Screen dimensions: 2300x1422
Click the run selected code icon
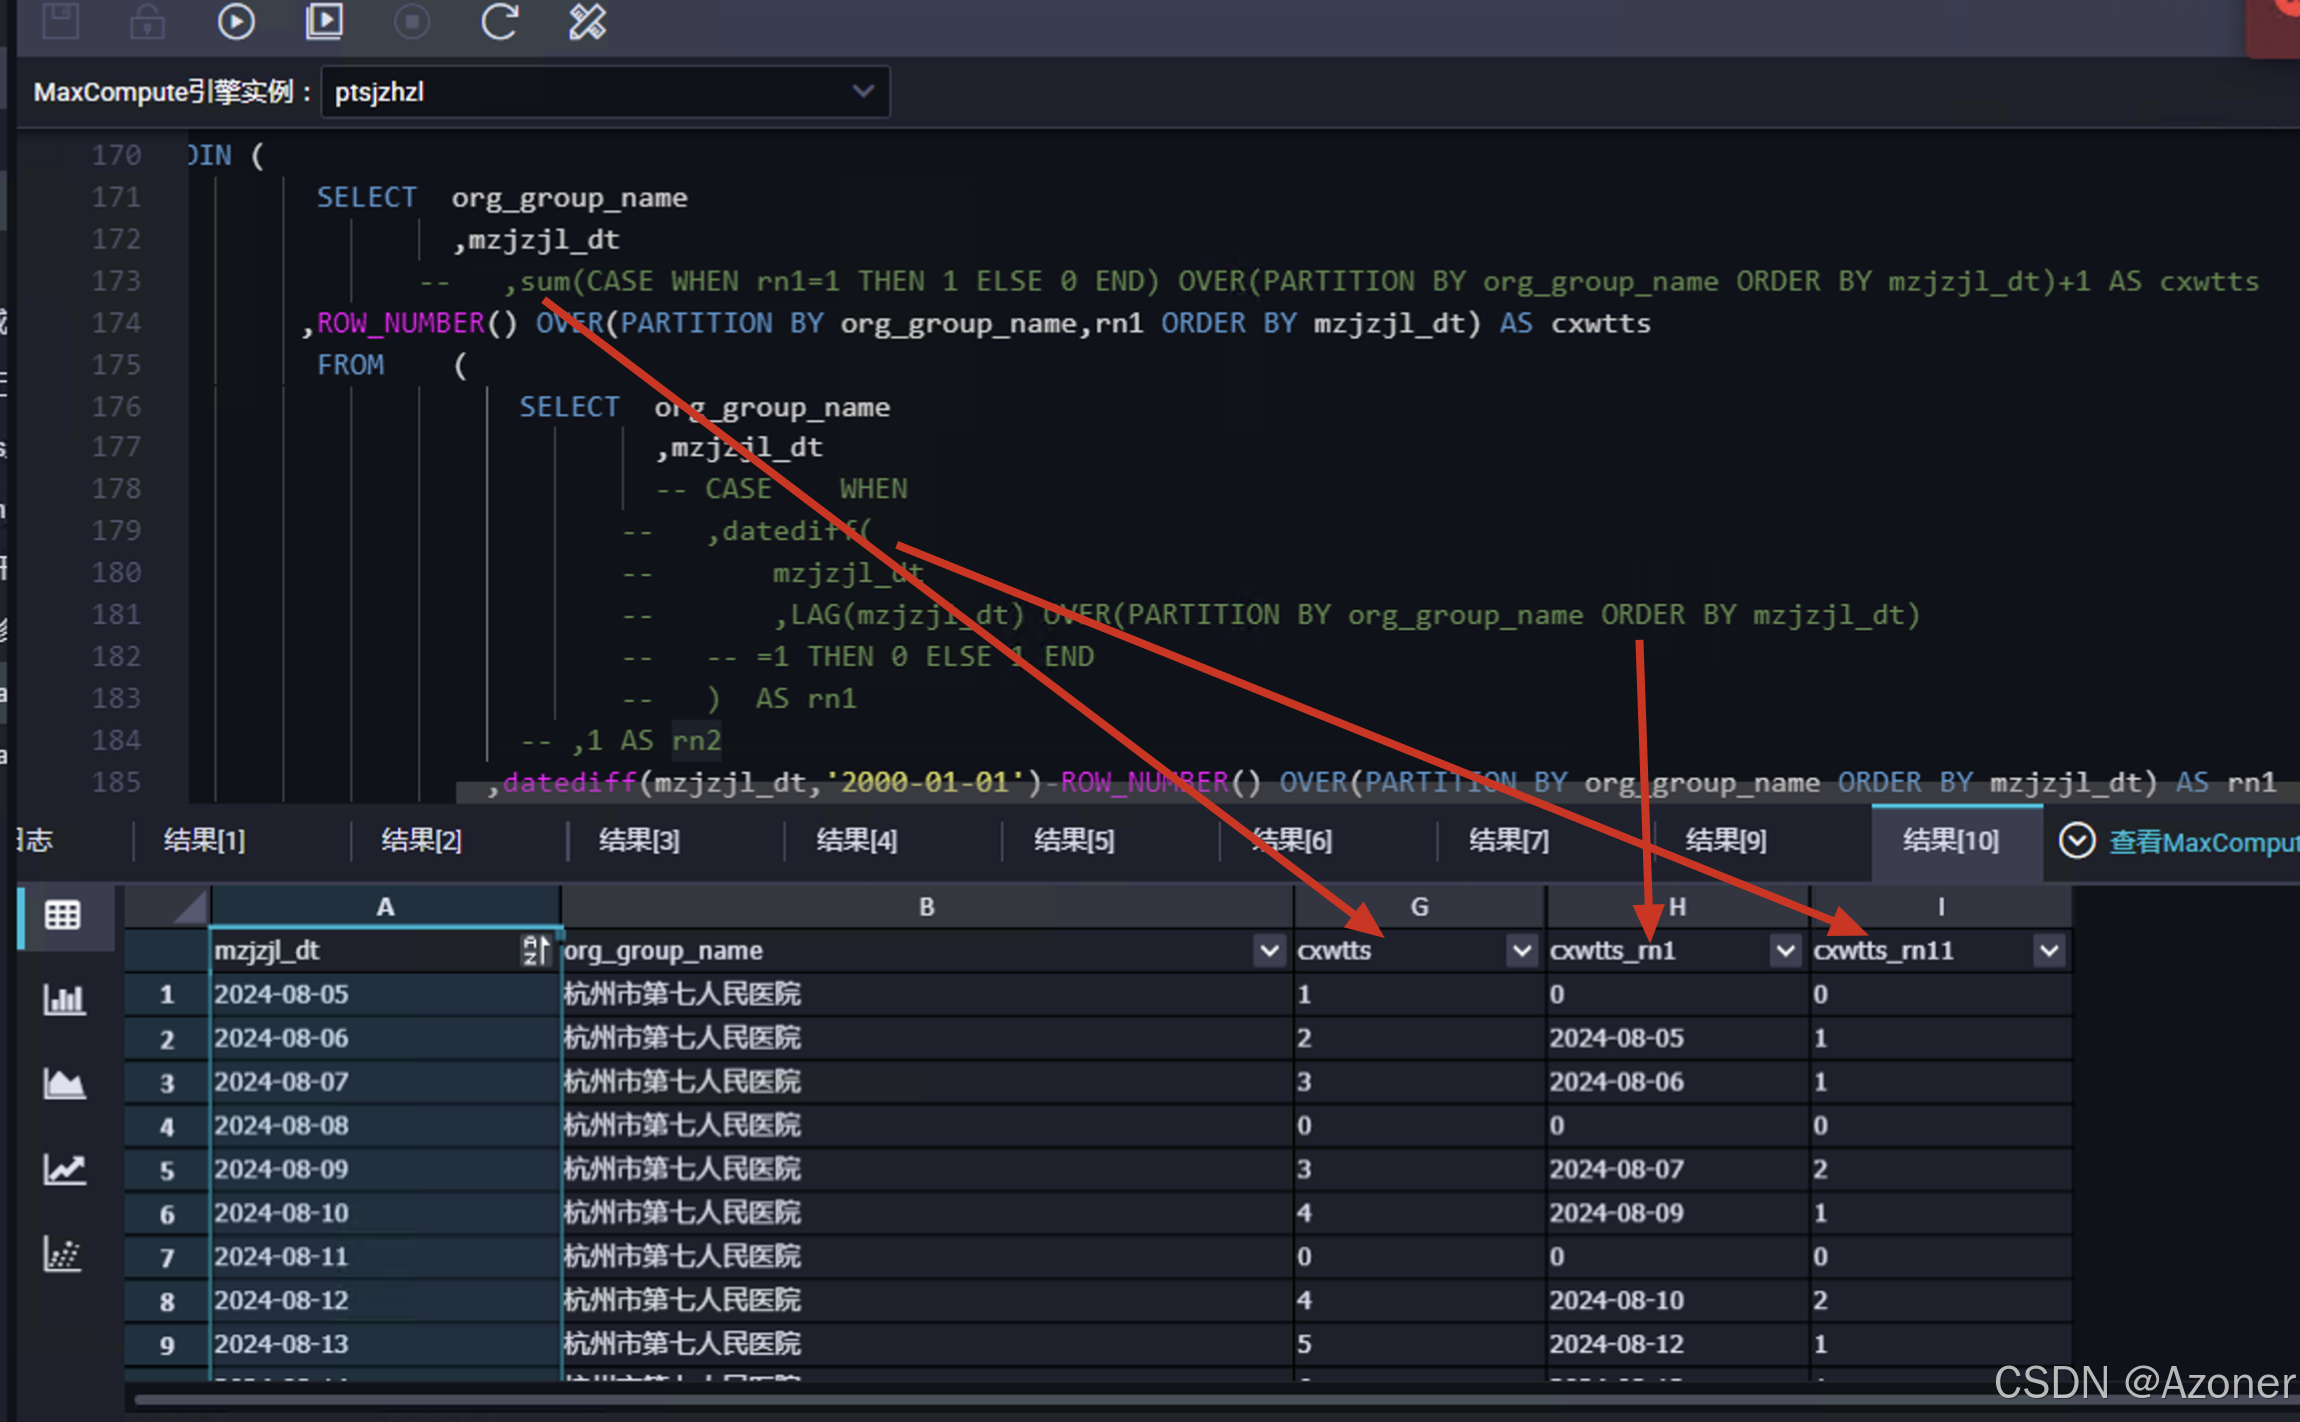324,21
